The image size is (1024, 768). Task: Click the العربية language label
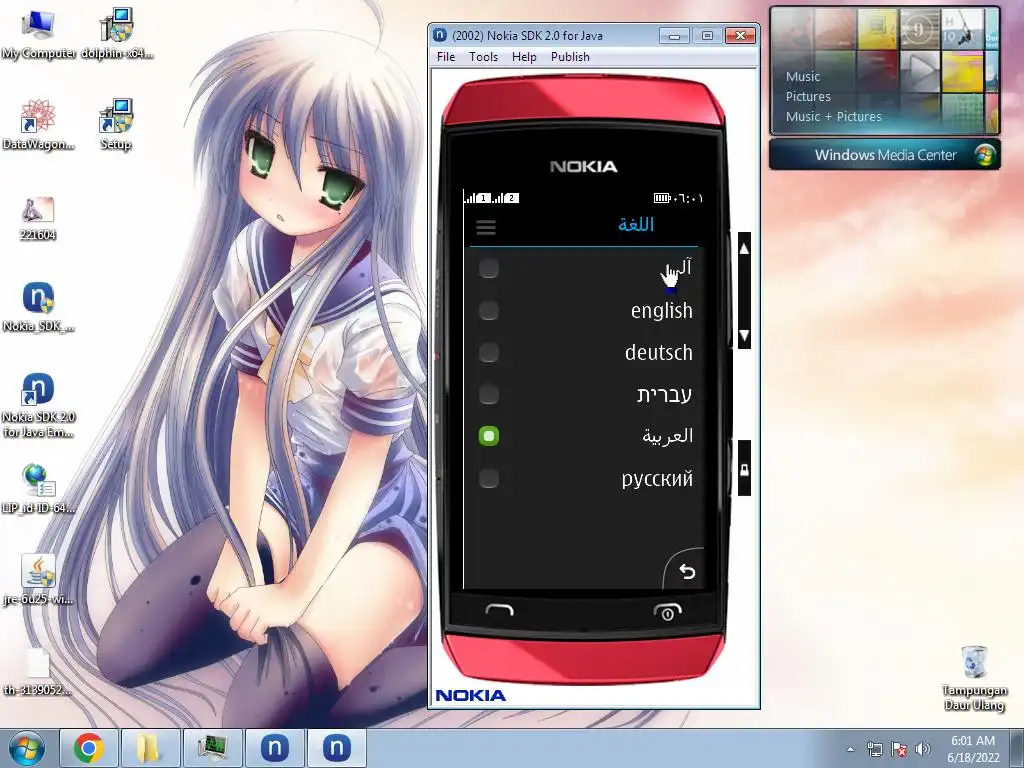(667, 436)
